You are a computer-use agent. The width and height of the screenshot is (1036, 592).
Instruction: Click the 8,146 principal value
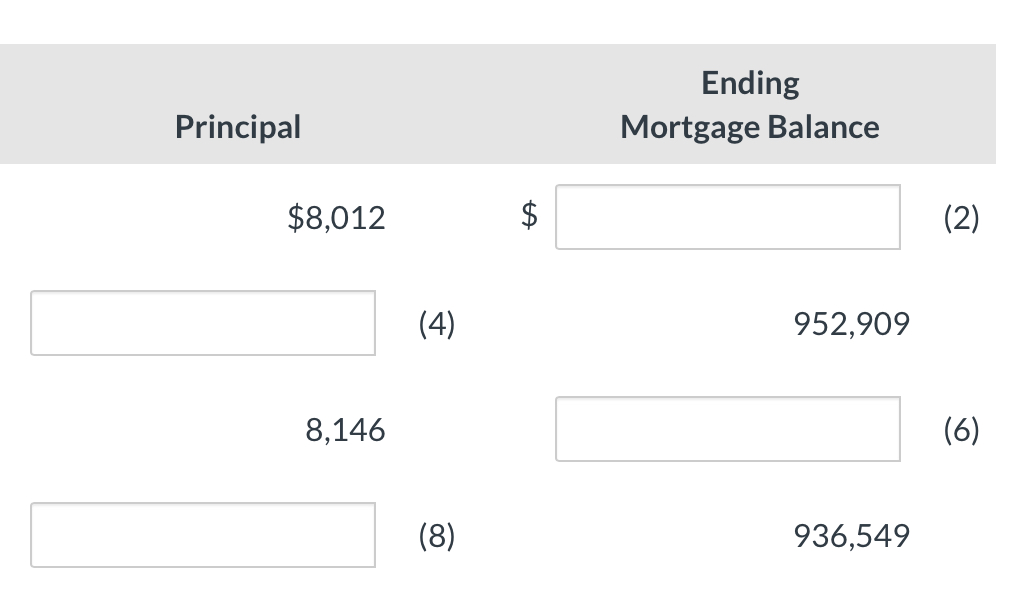(x=346, y=429)
